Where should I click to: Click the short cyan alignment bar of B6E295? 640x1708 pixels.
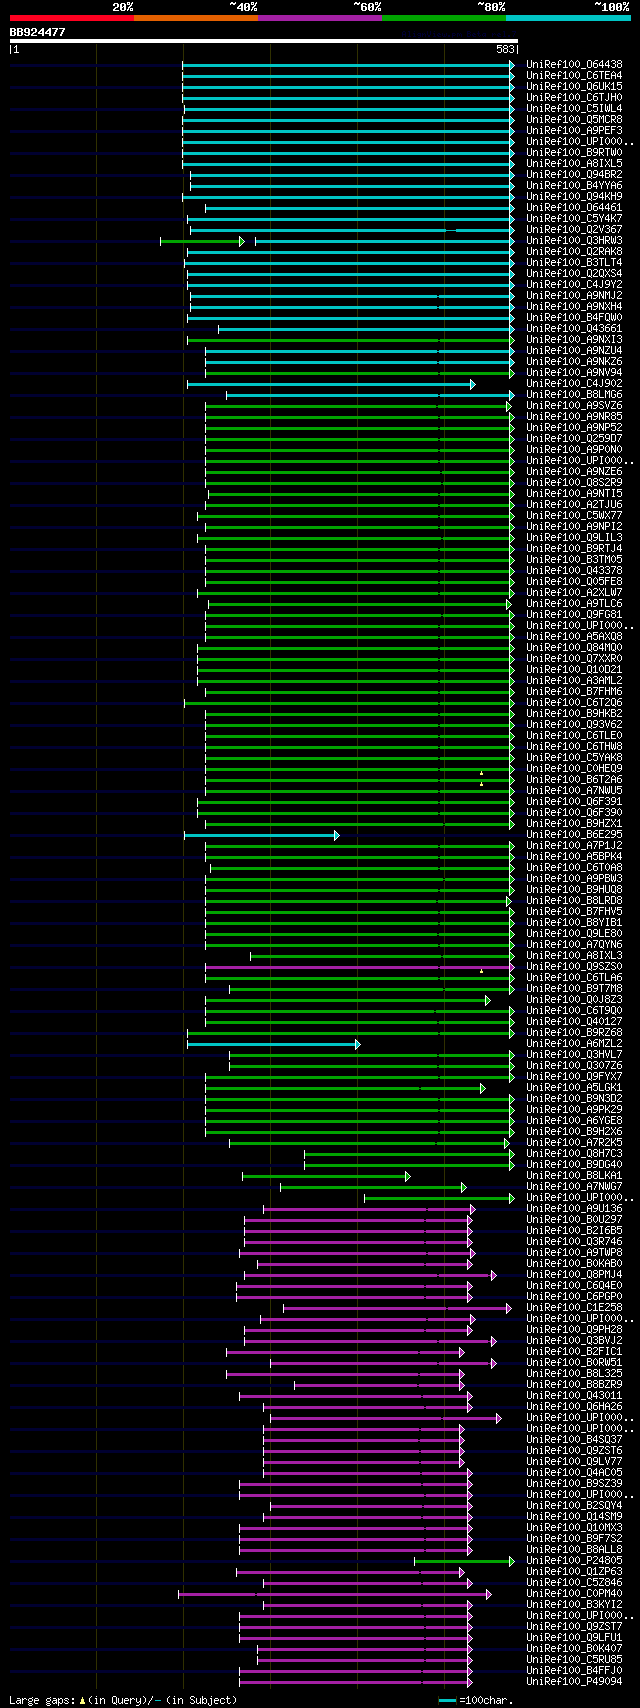262,835
